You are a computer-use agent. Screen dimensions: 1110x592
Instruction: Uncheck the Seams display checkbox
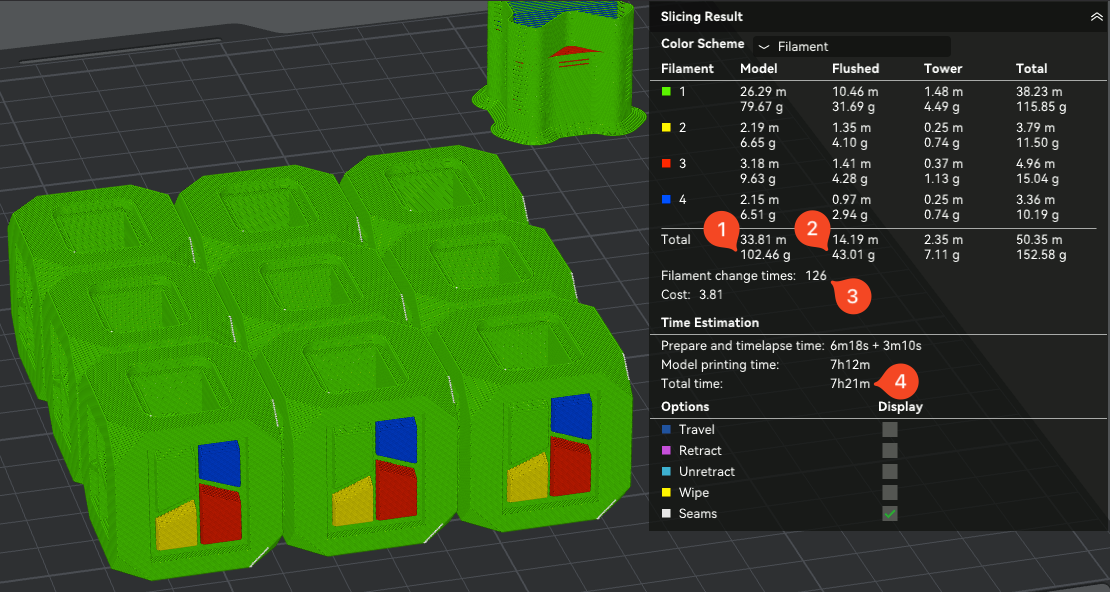(x=890, y=514)
